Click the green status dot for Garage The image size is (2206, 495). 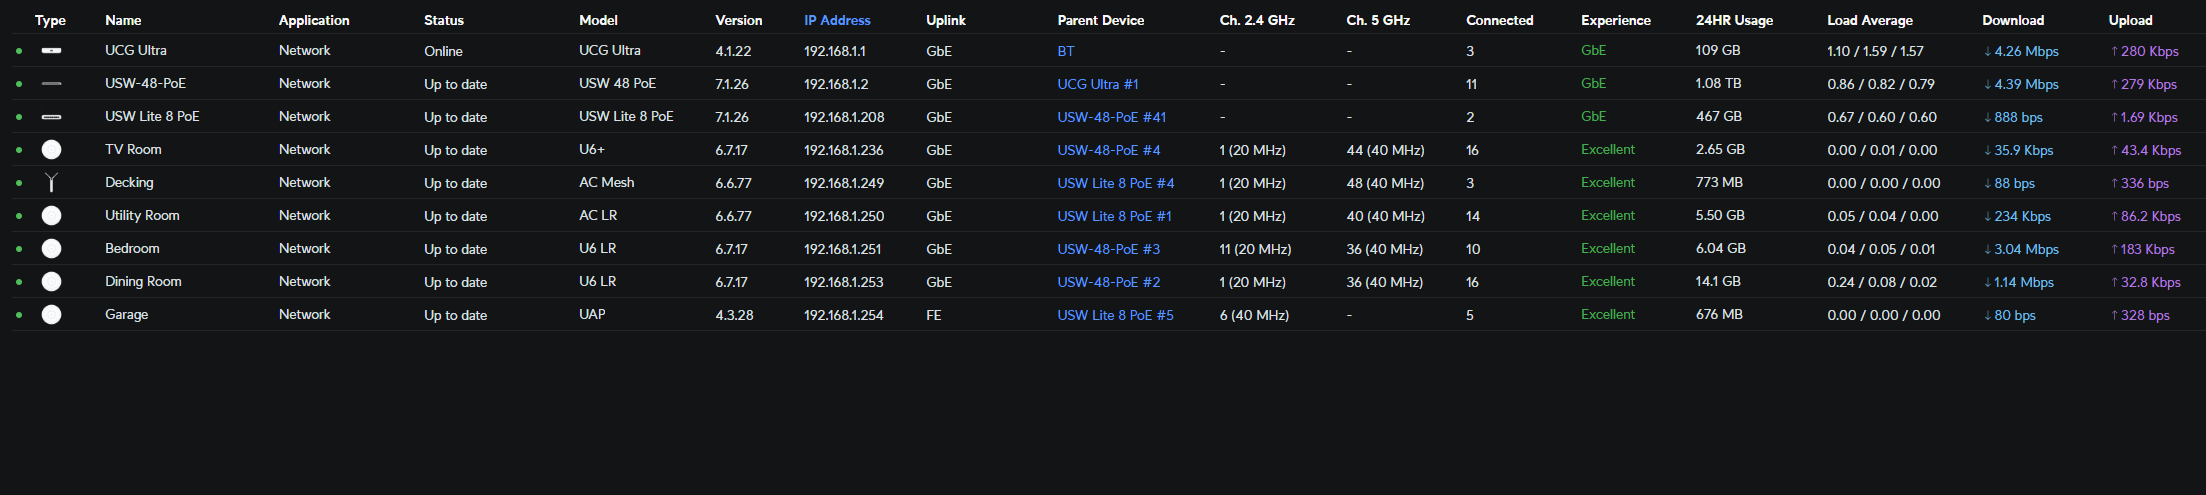(19, 315)
